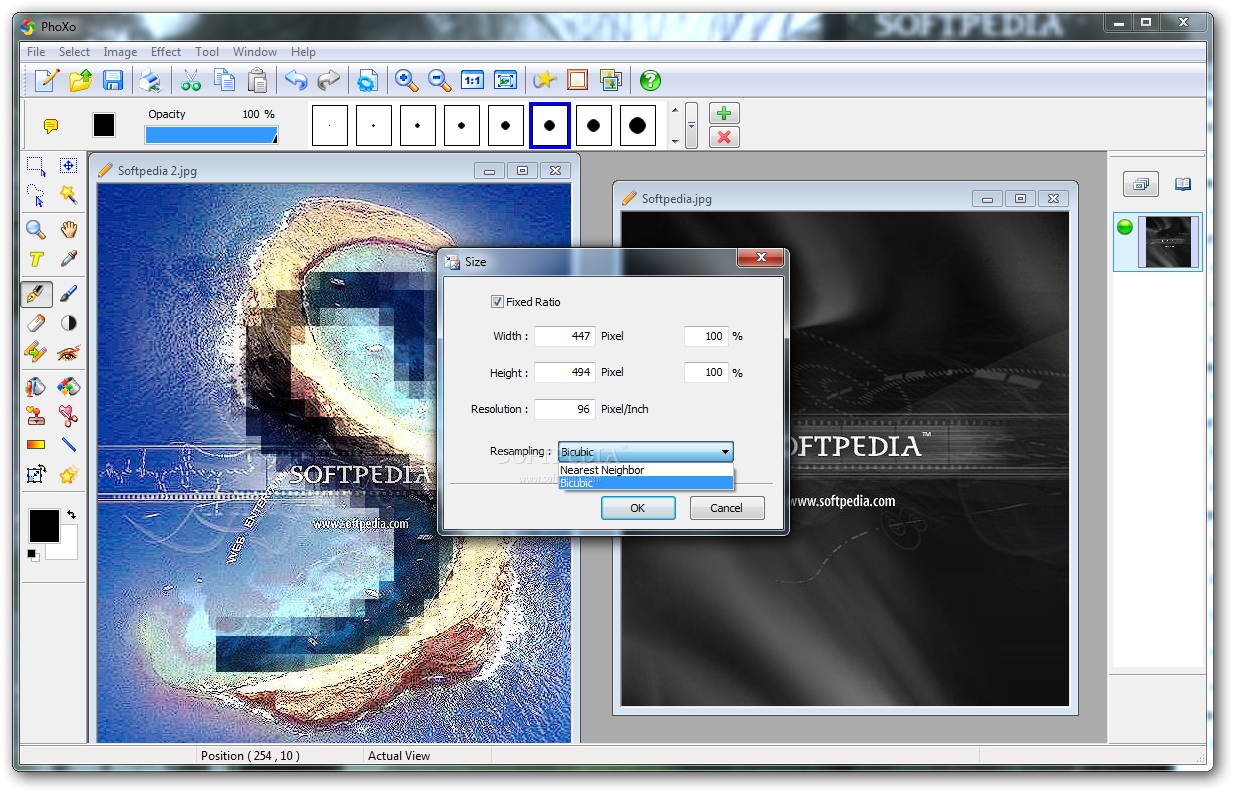Open the Window menu
The width and height of the screenshot is (1234, 792).
255,52
